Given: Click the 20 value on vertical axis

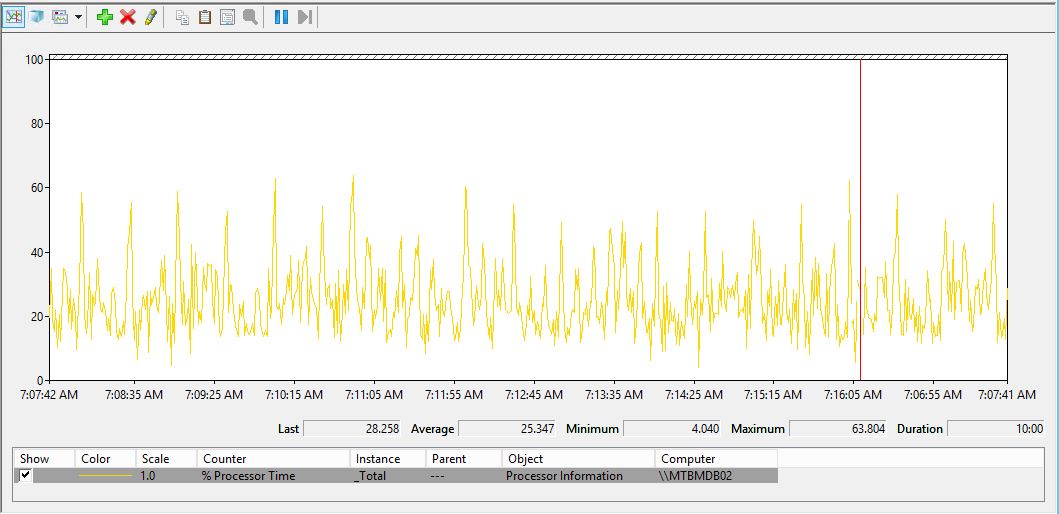Looking at the screenshot, I should click(x=38, y=316).
